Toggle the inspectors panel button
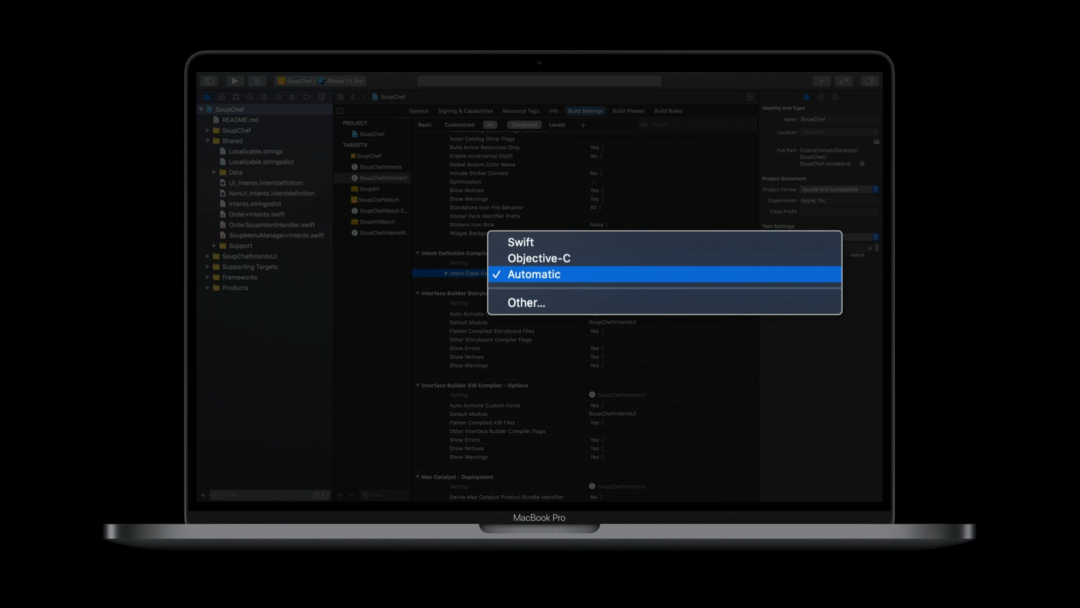This screenshot has height=608, width=1080. pyautogui.click(x=870, y=81)
